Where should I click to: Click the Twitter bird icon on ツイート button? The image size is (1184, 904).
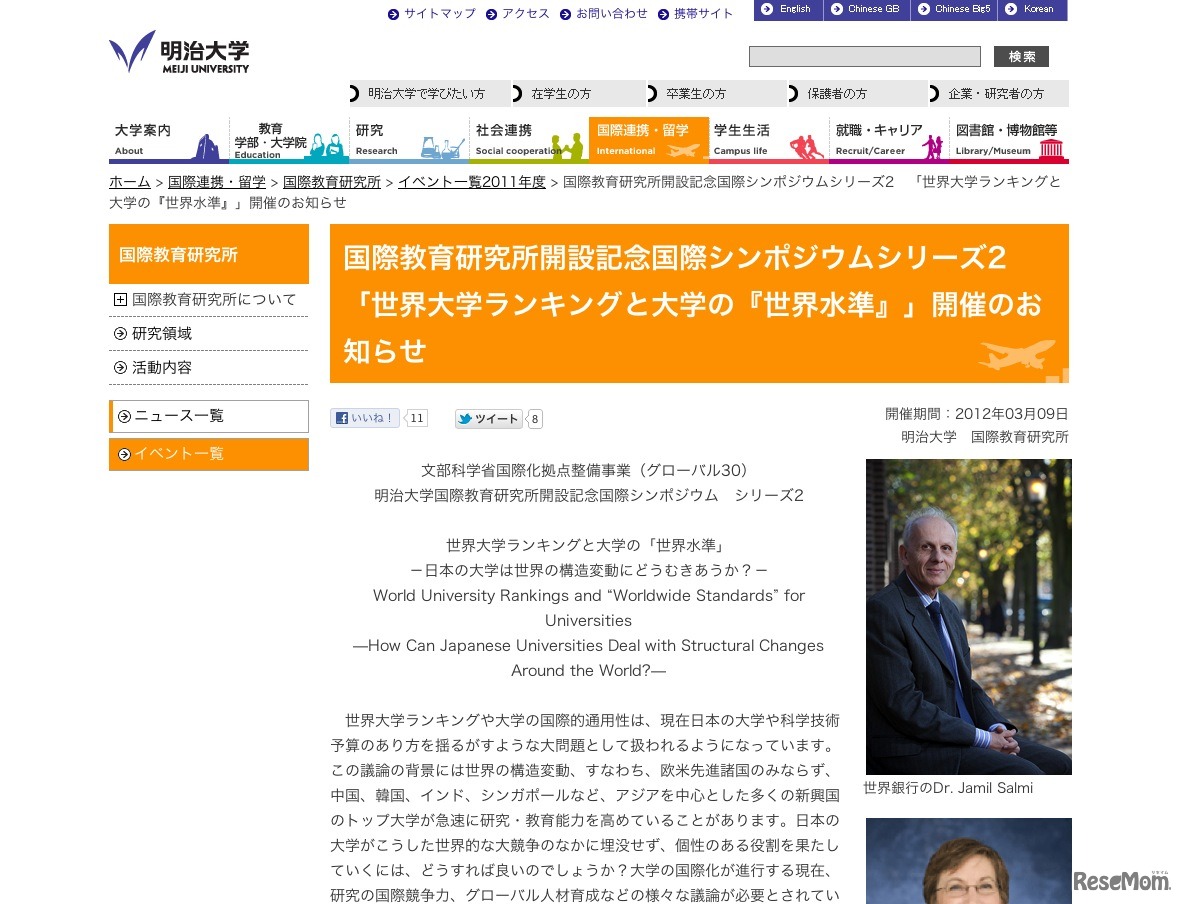(x=468, y=419)
